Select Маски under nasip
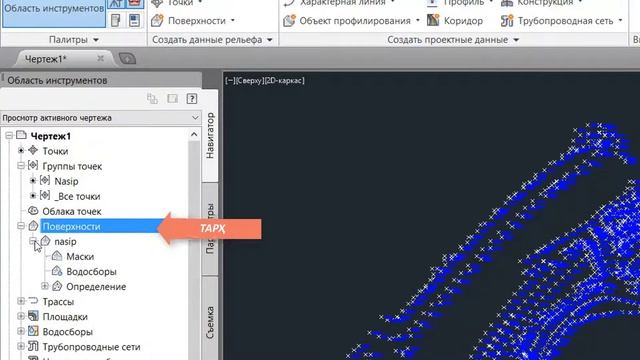 pyautogui.click(x=80, y=257)
